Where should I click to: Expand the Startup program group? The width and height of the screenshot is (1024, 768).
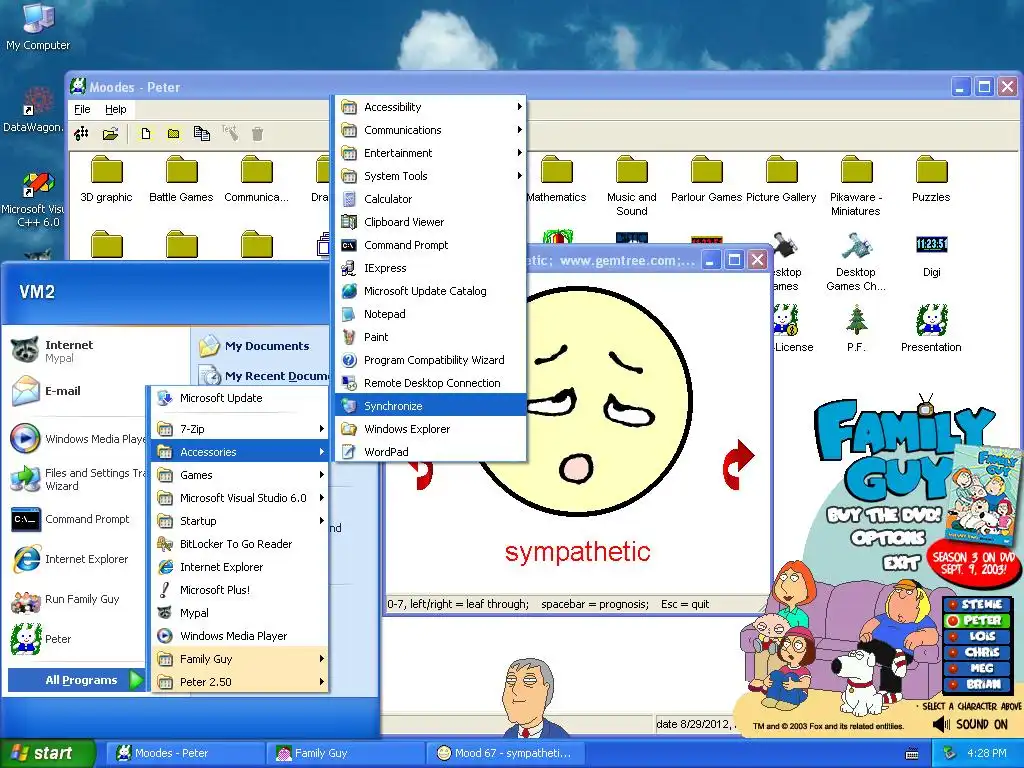240,520
